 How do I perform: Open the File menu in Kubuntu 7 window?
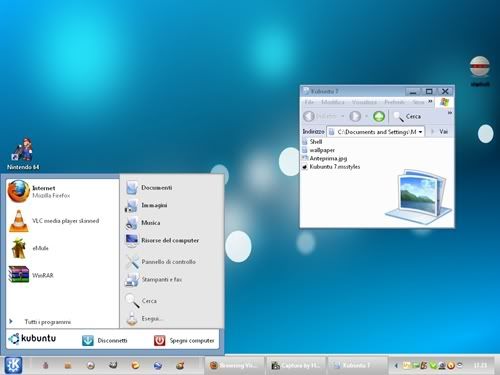click(x=309, y=102)
